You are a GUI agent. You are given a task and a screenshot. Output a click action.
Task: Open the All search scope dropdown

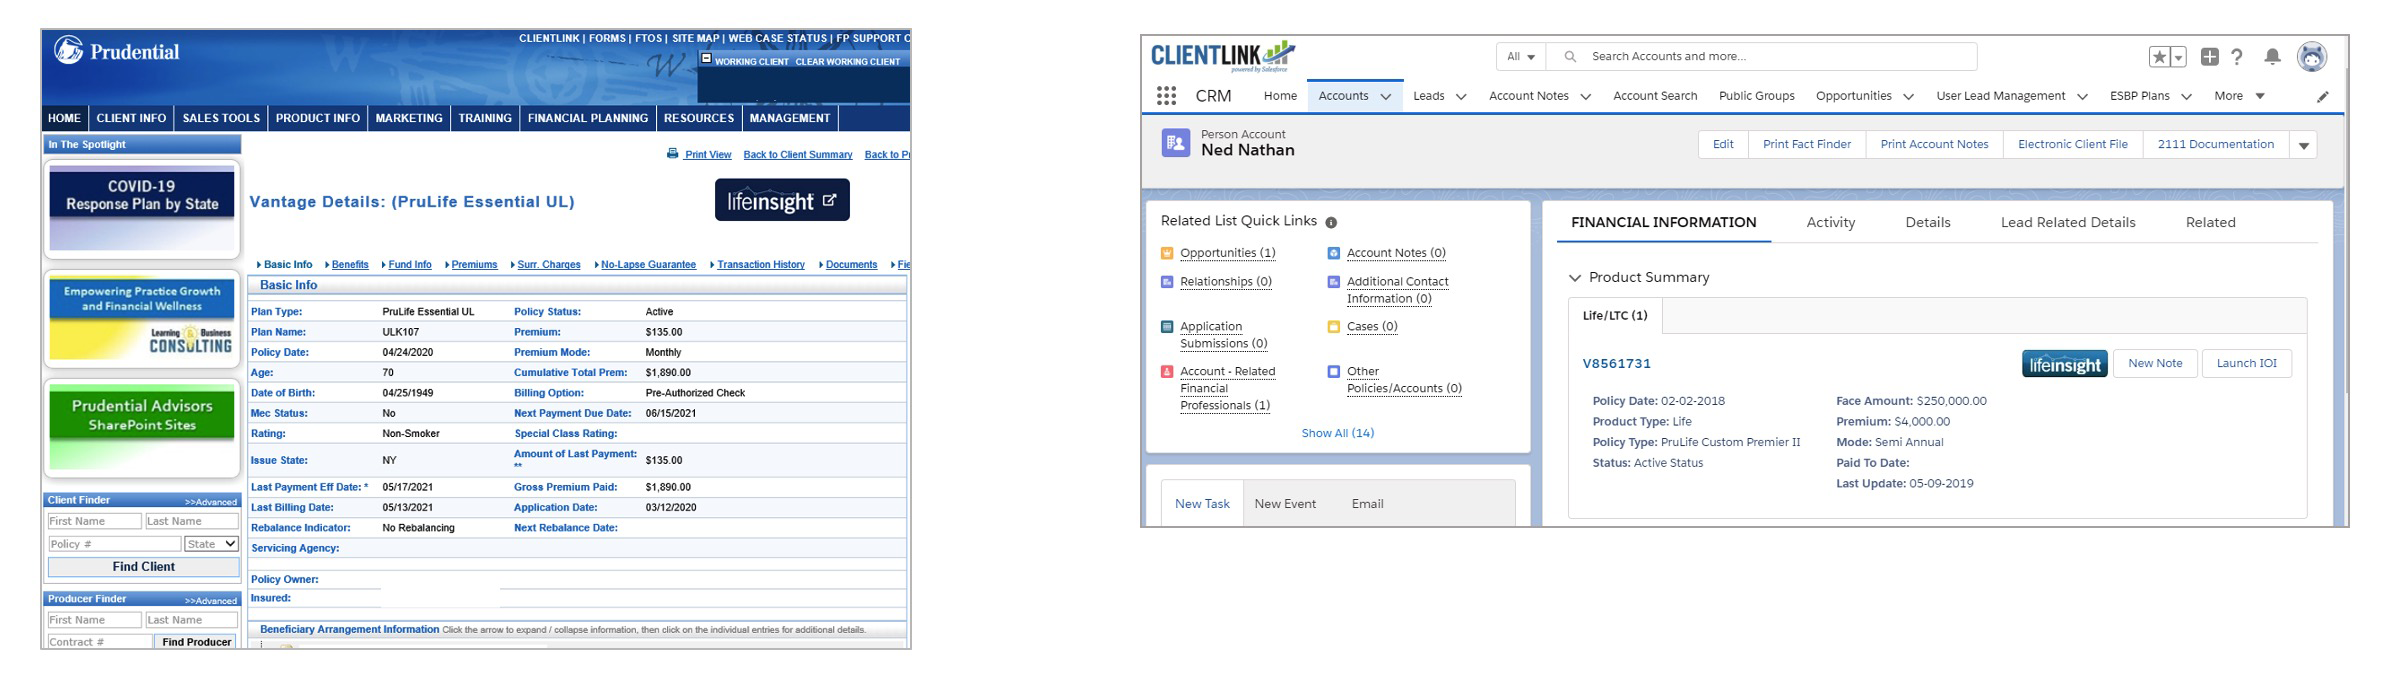coord(1520,57)
